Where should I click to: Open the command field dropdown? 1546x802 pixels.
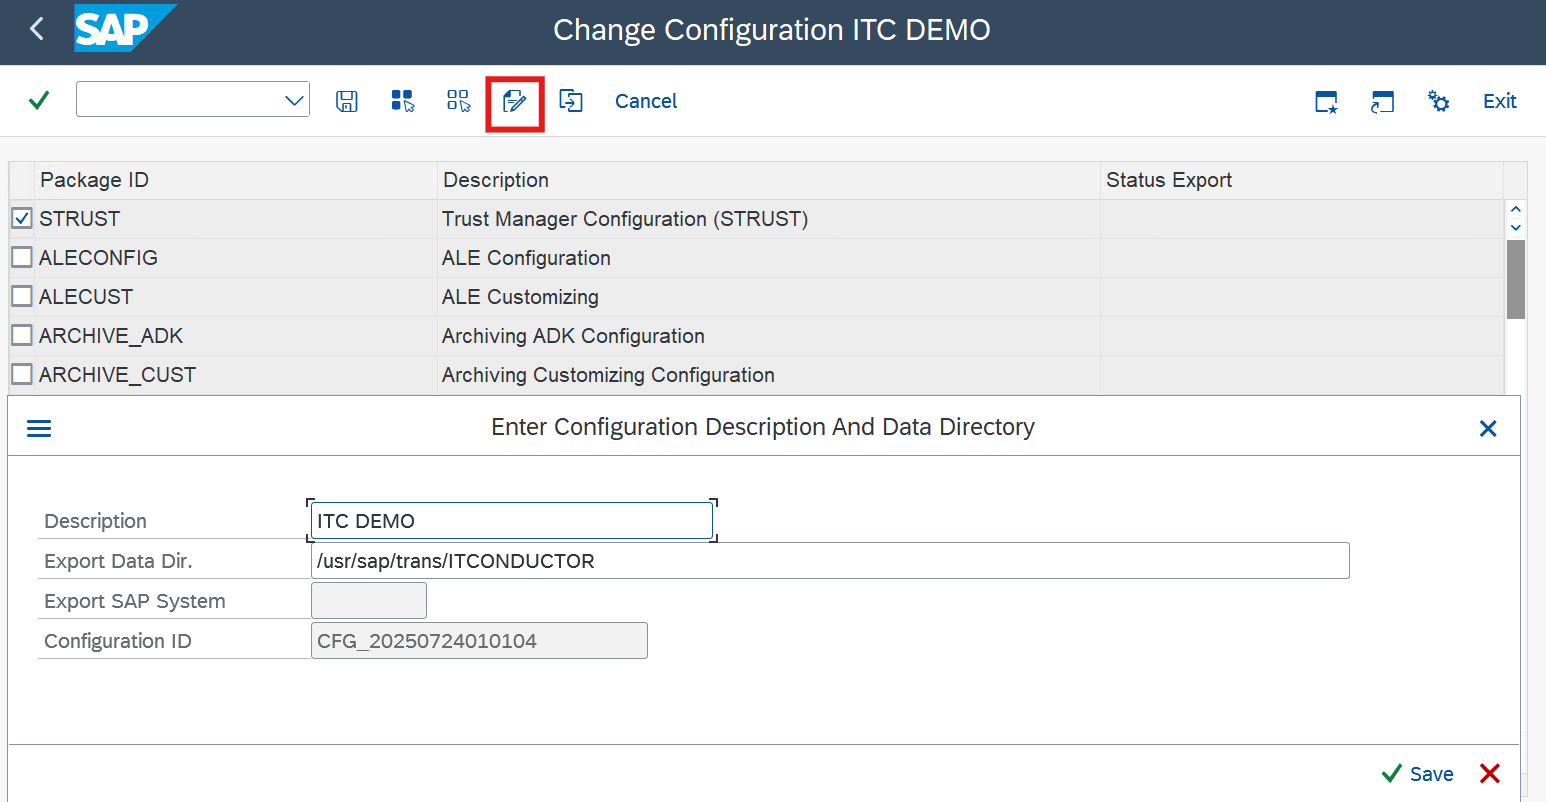[294, 100]
